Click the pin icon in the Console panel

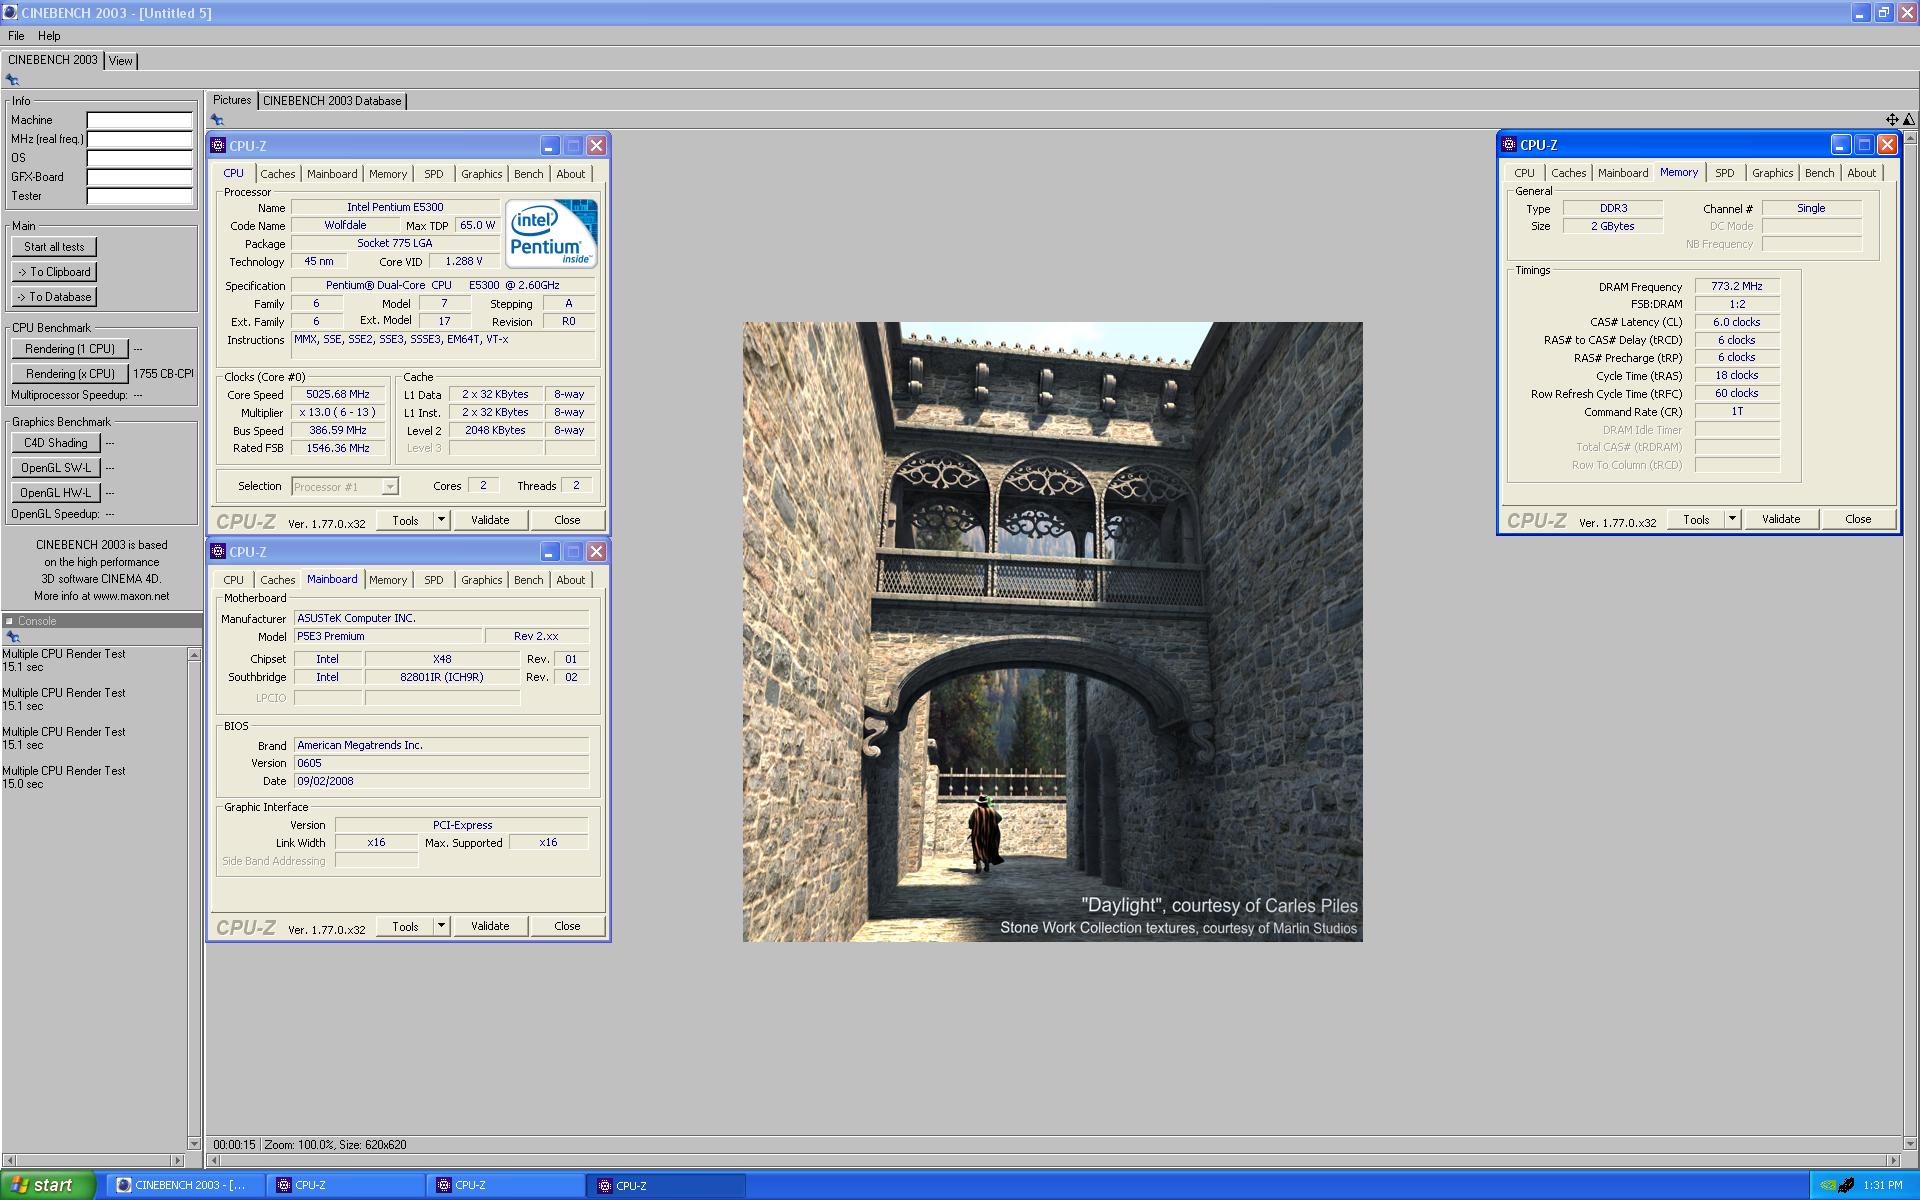12,637
